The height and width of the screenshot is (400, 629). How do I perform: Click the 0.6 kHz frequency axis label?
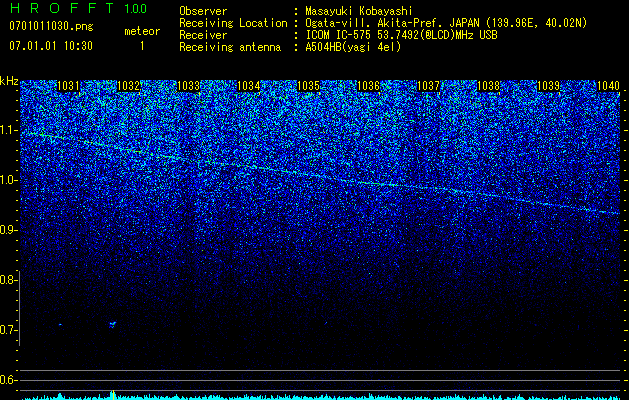[8, 380]
